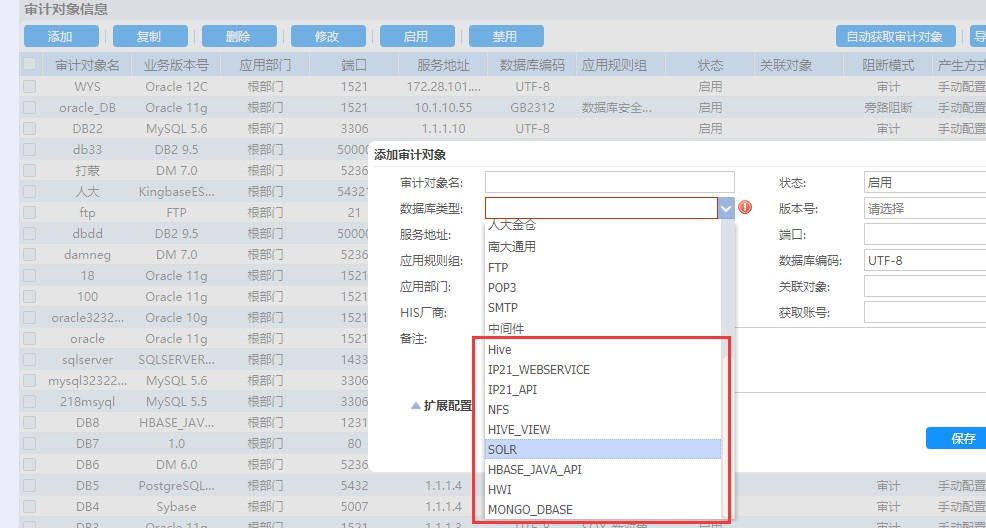Click the red validation warning icon

coord(745,208)
